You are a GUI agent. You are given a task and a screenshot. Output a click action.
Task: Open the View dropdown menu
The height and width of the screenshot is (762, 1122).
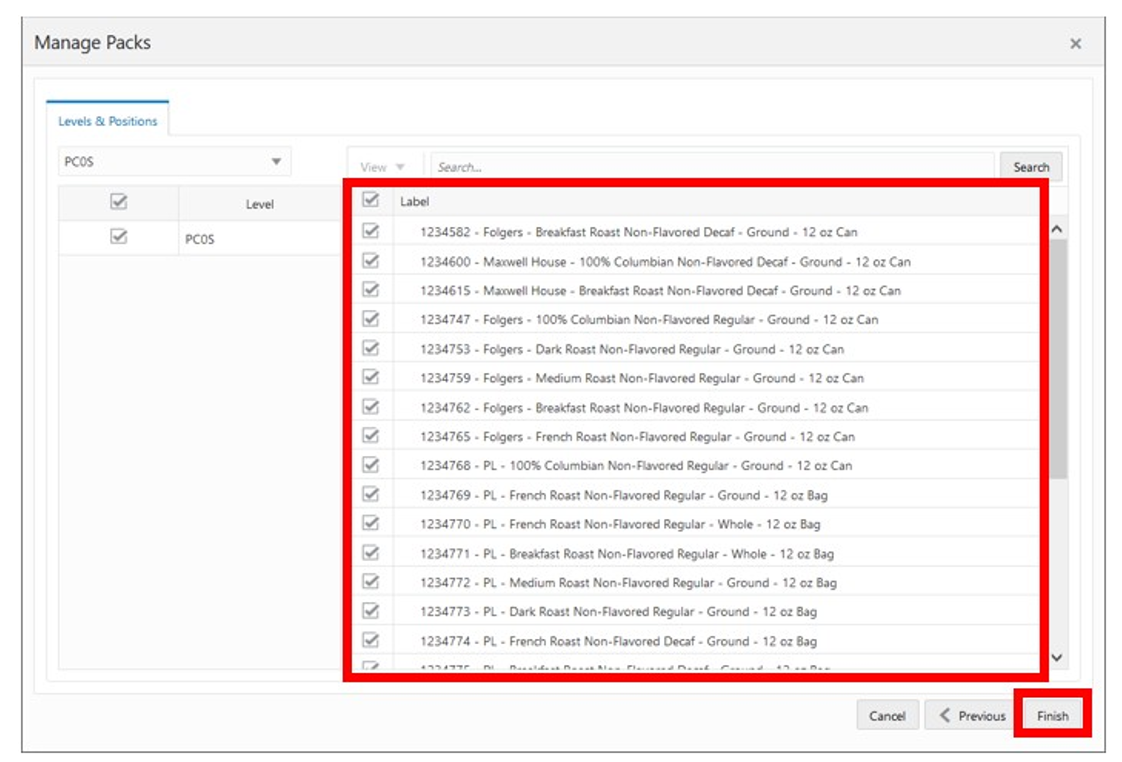pyautogui.click(x=382, y=167)
